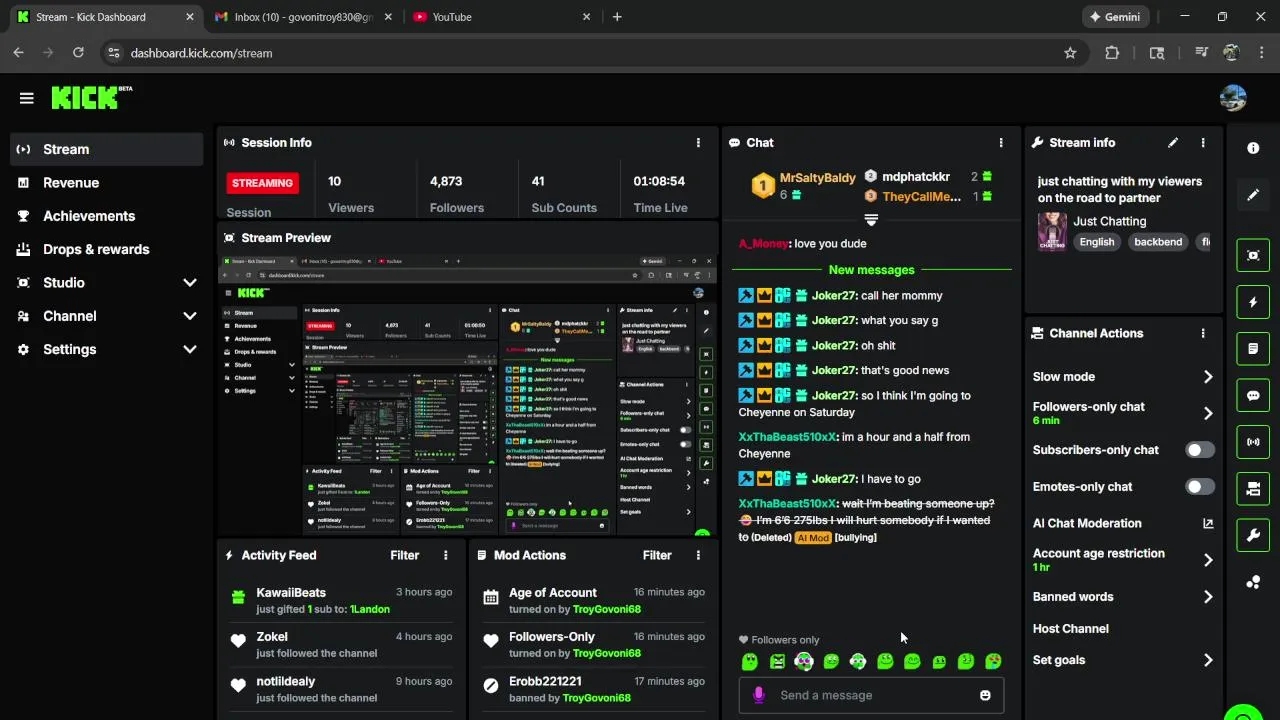Click the backbend stream tag

1158,242
